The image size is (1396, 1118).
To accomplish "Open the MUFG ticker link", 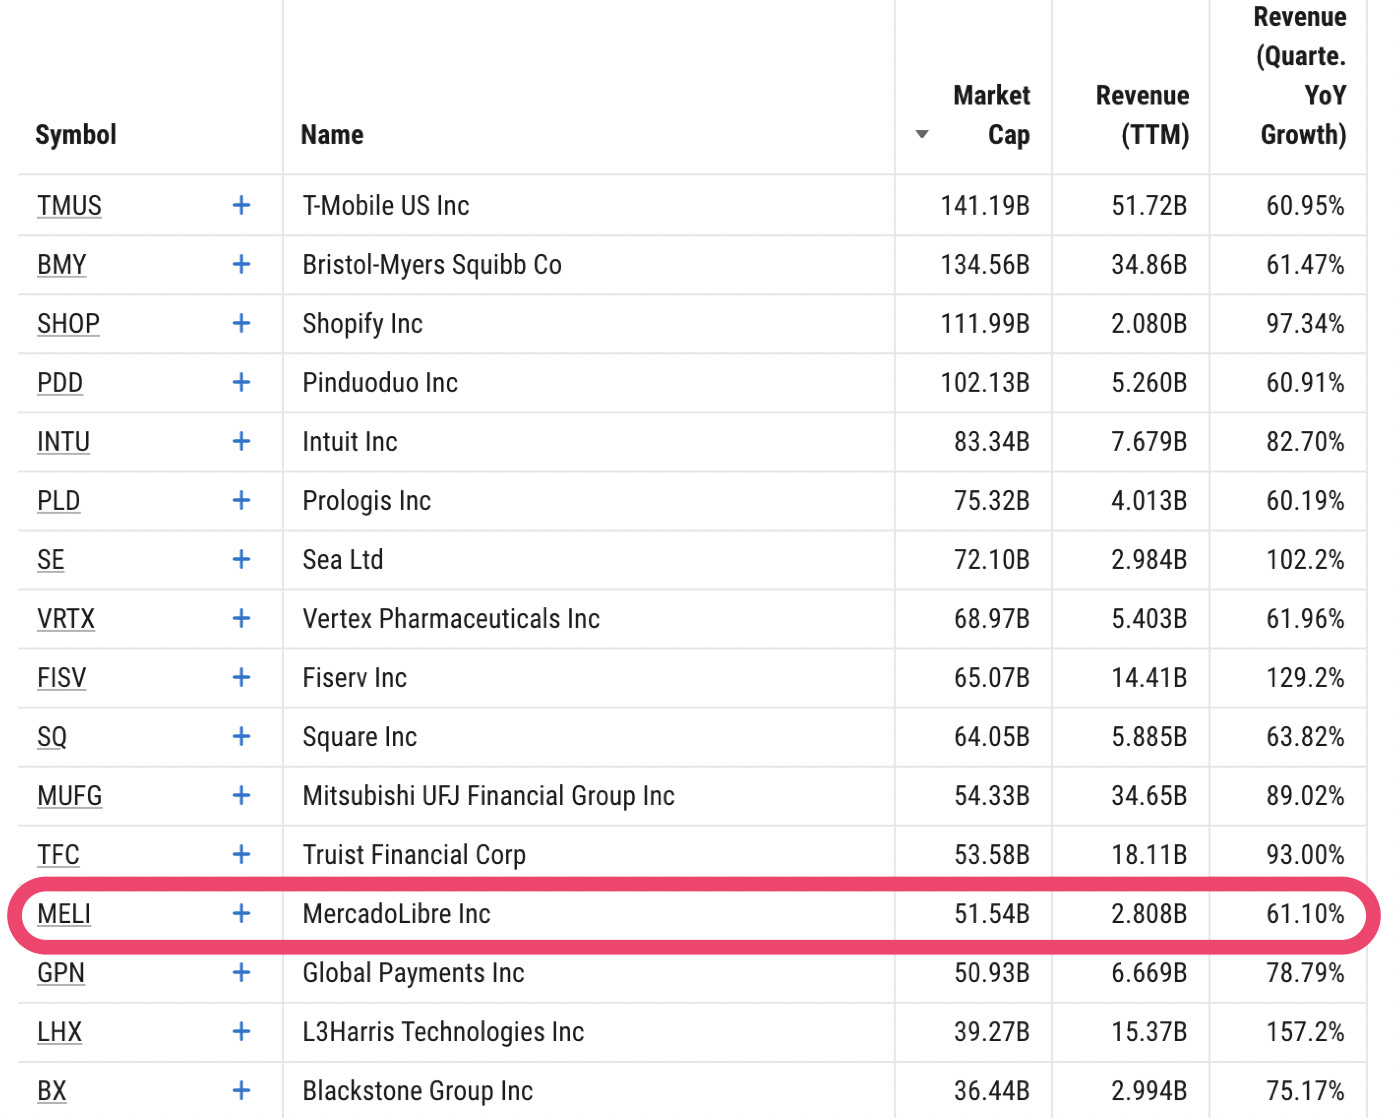I will [69, 796].
